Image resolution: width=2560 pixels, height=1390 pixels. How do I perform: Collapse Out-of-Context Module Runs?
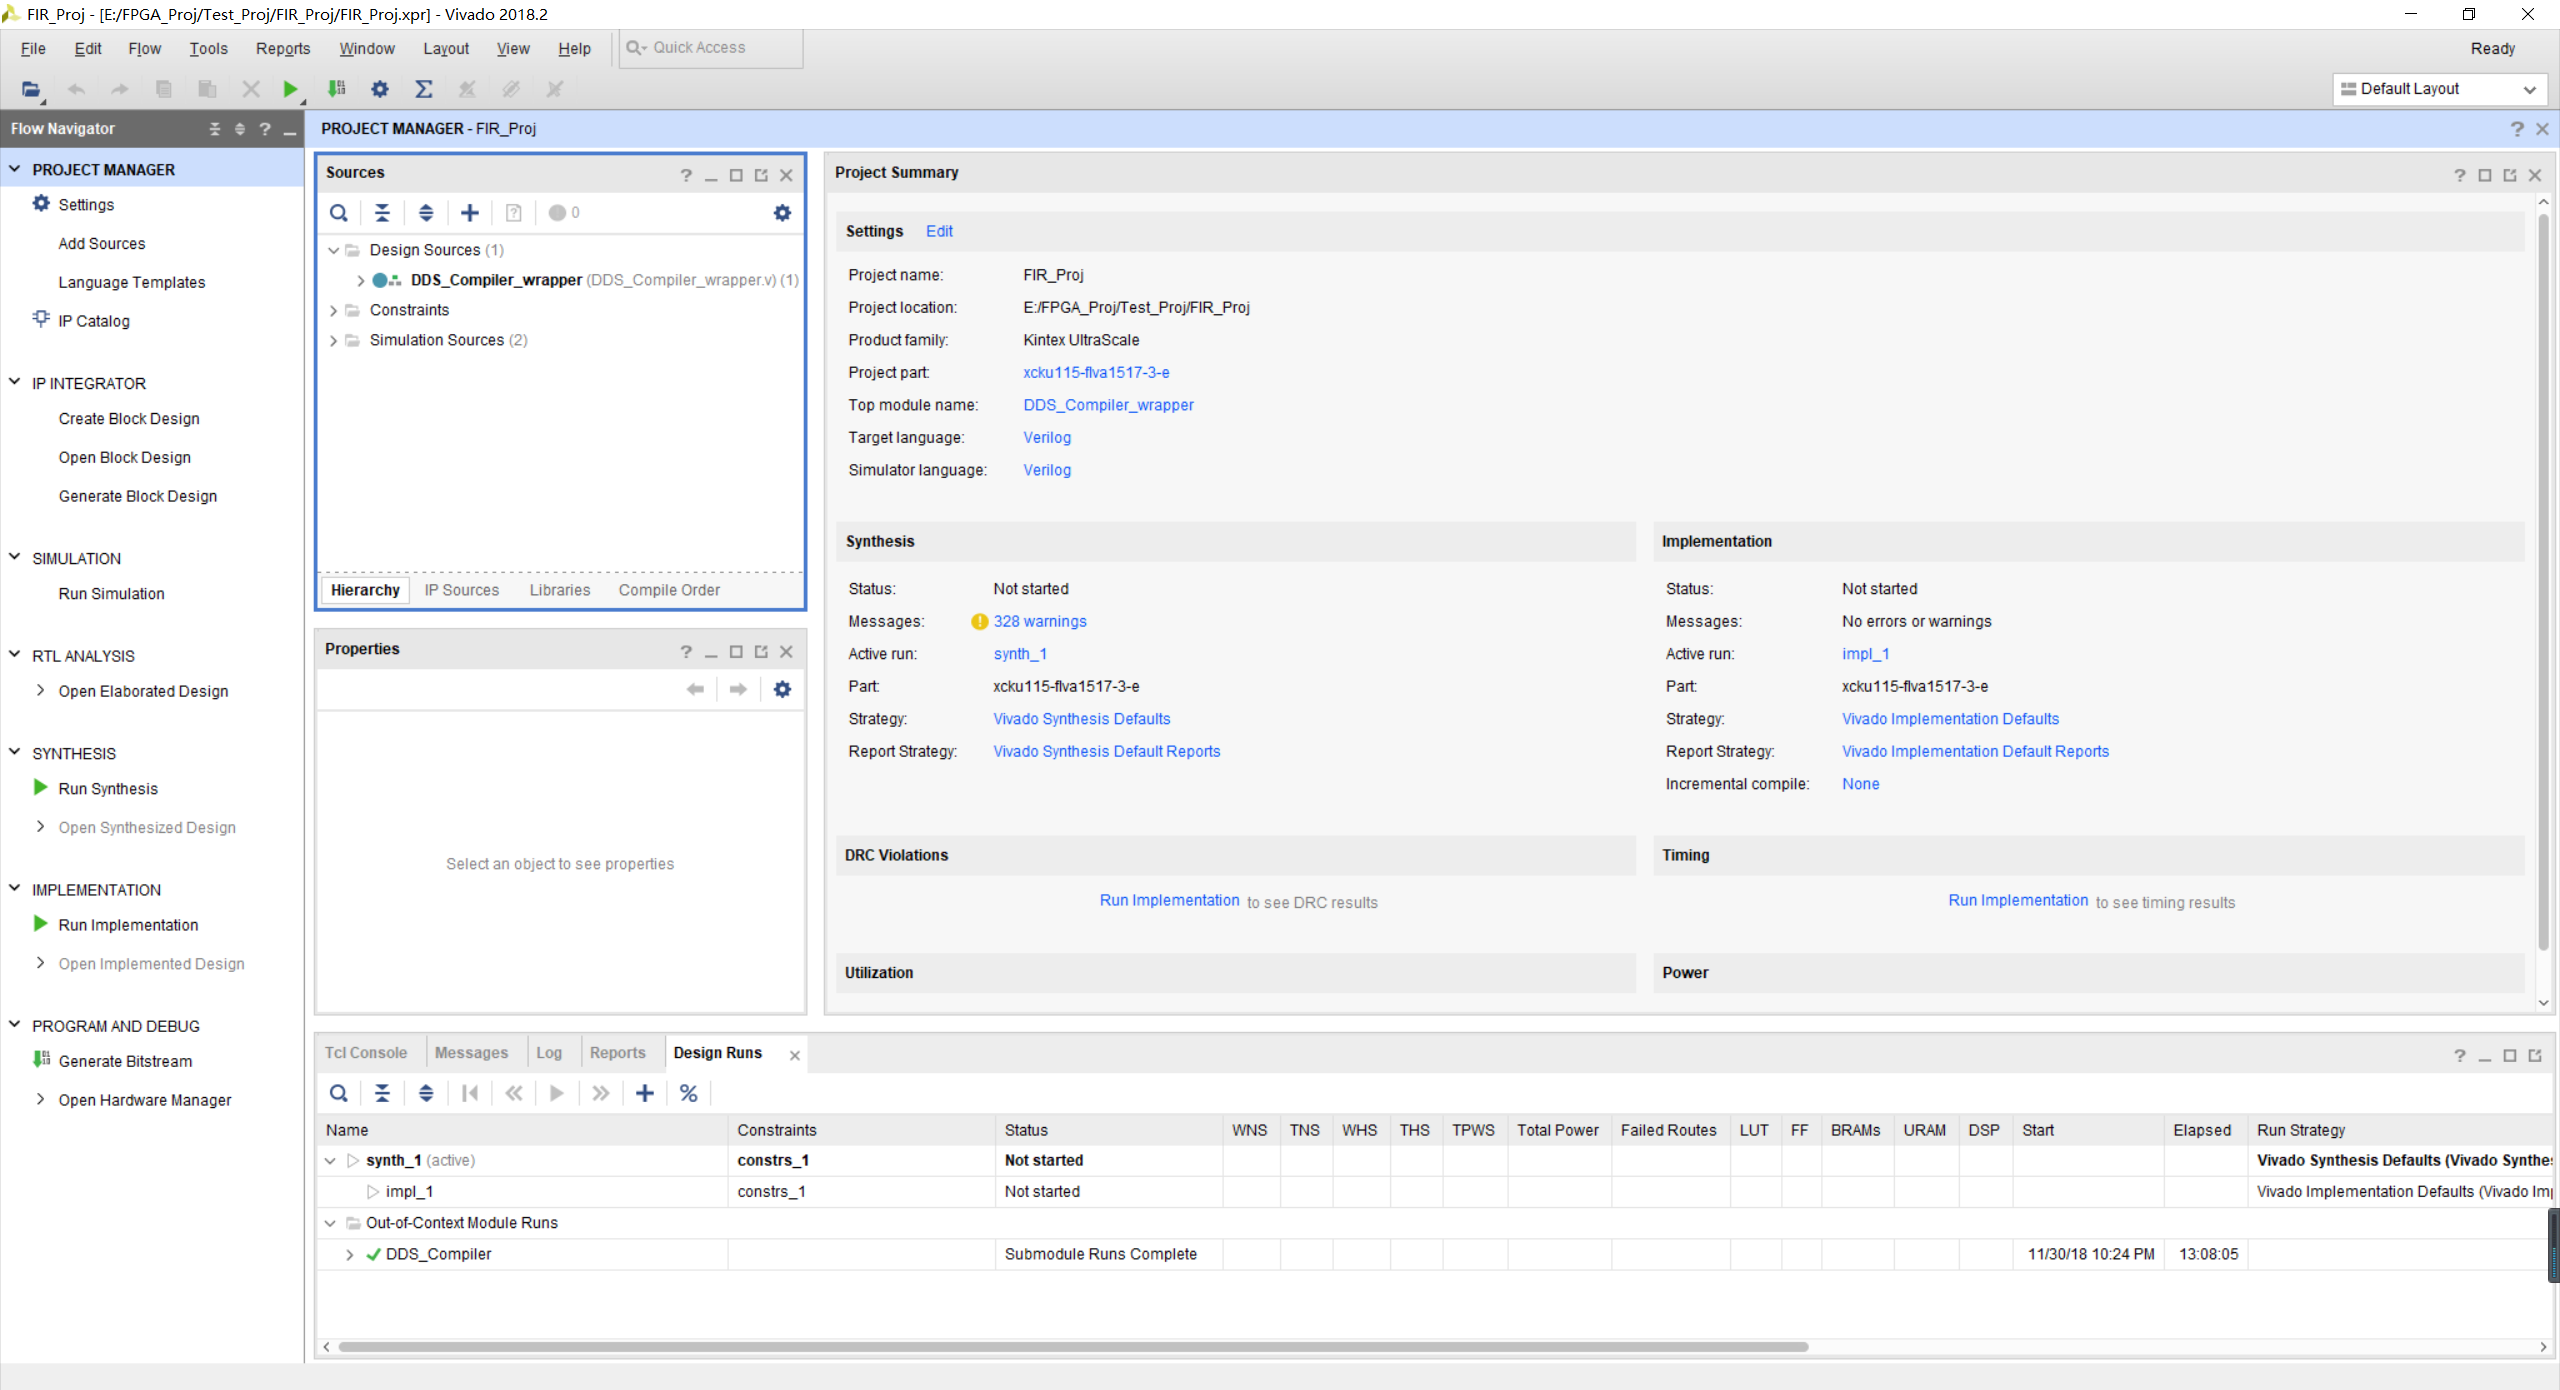[x=330, y=1223]
